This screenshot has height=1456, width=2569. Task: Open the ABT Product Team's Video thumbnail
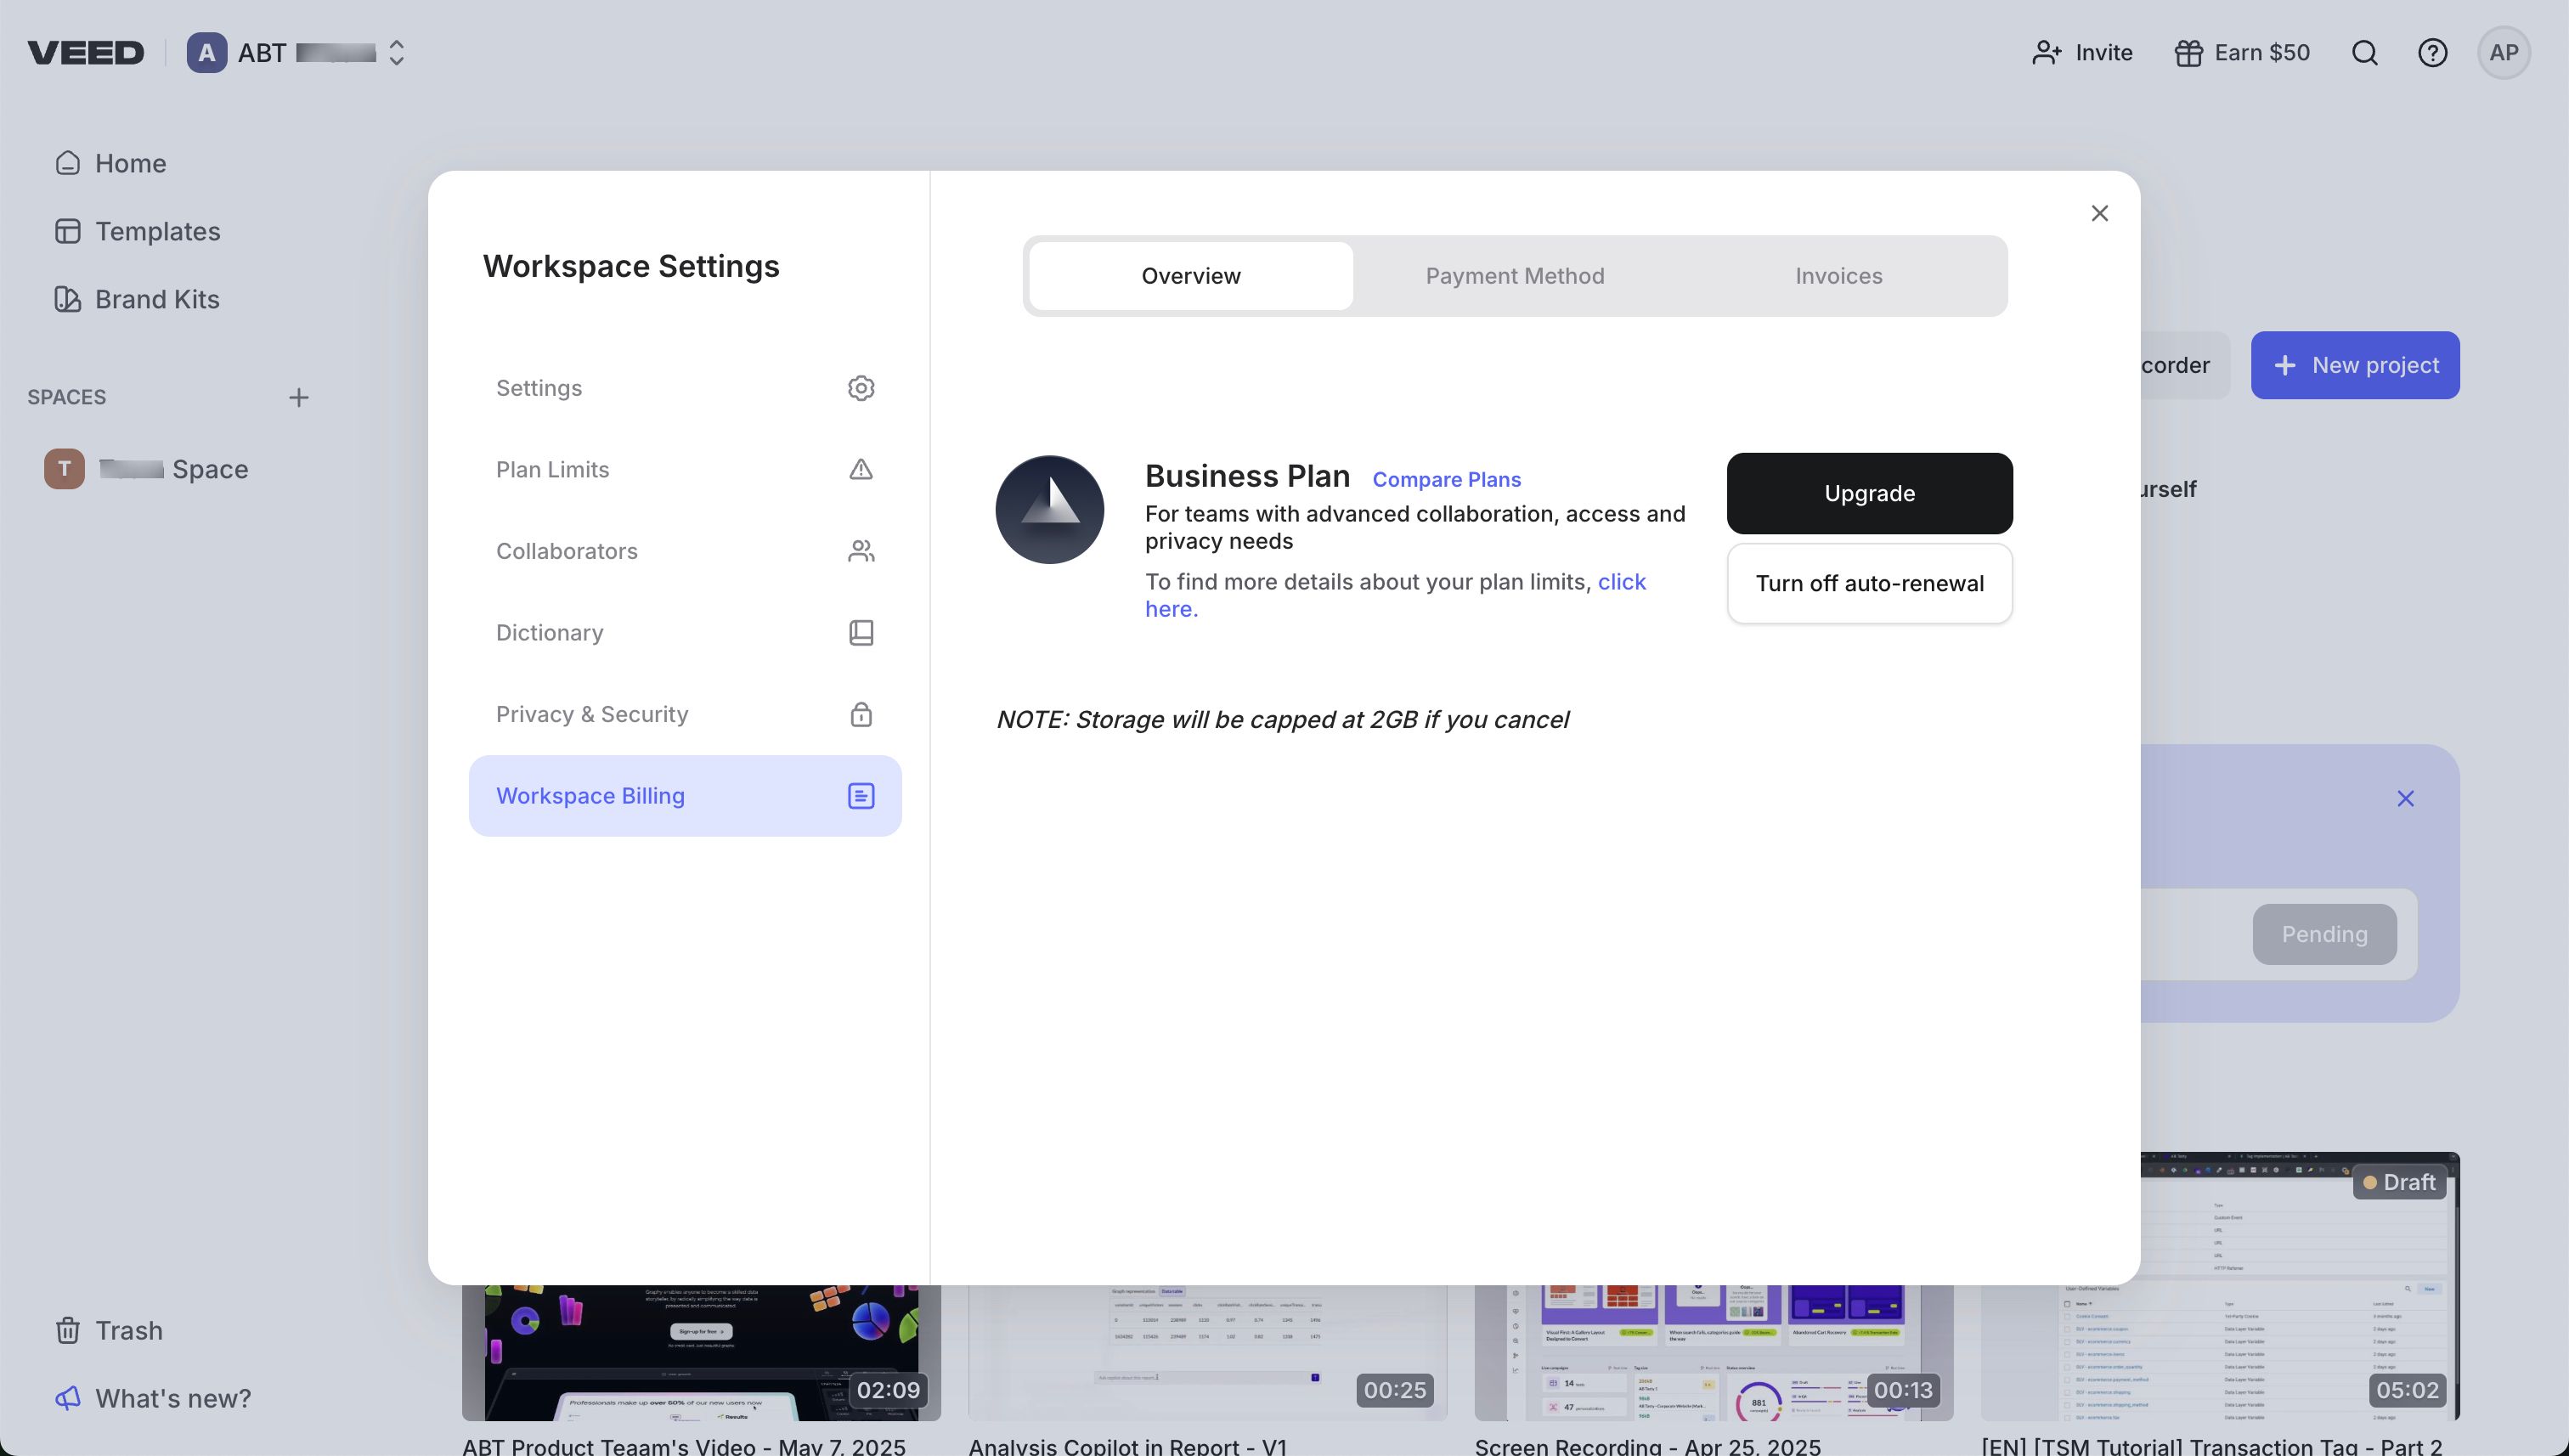tap(701, 1352)
